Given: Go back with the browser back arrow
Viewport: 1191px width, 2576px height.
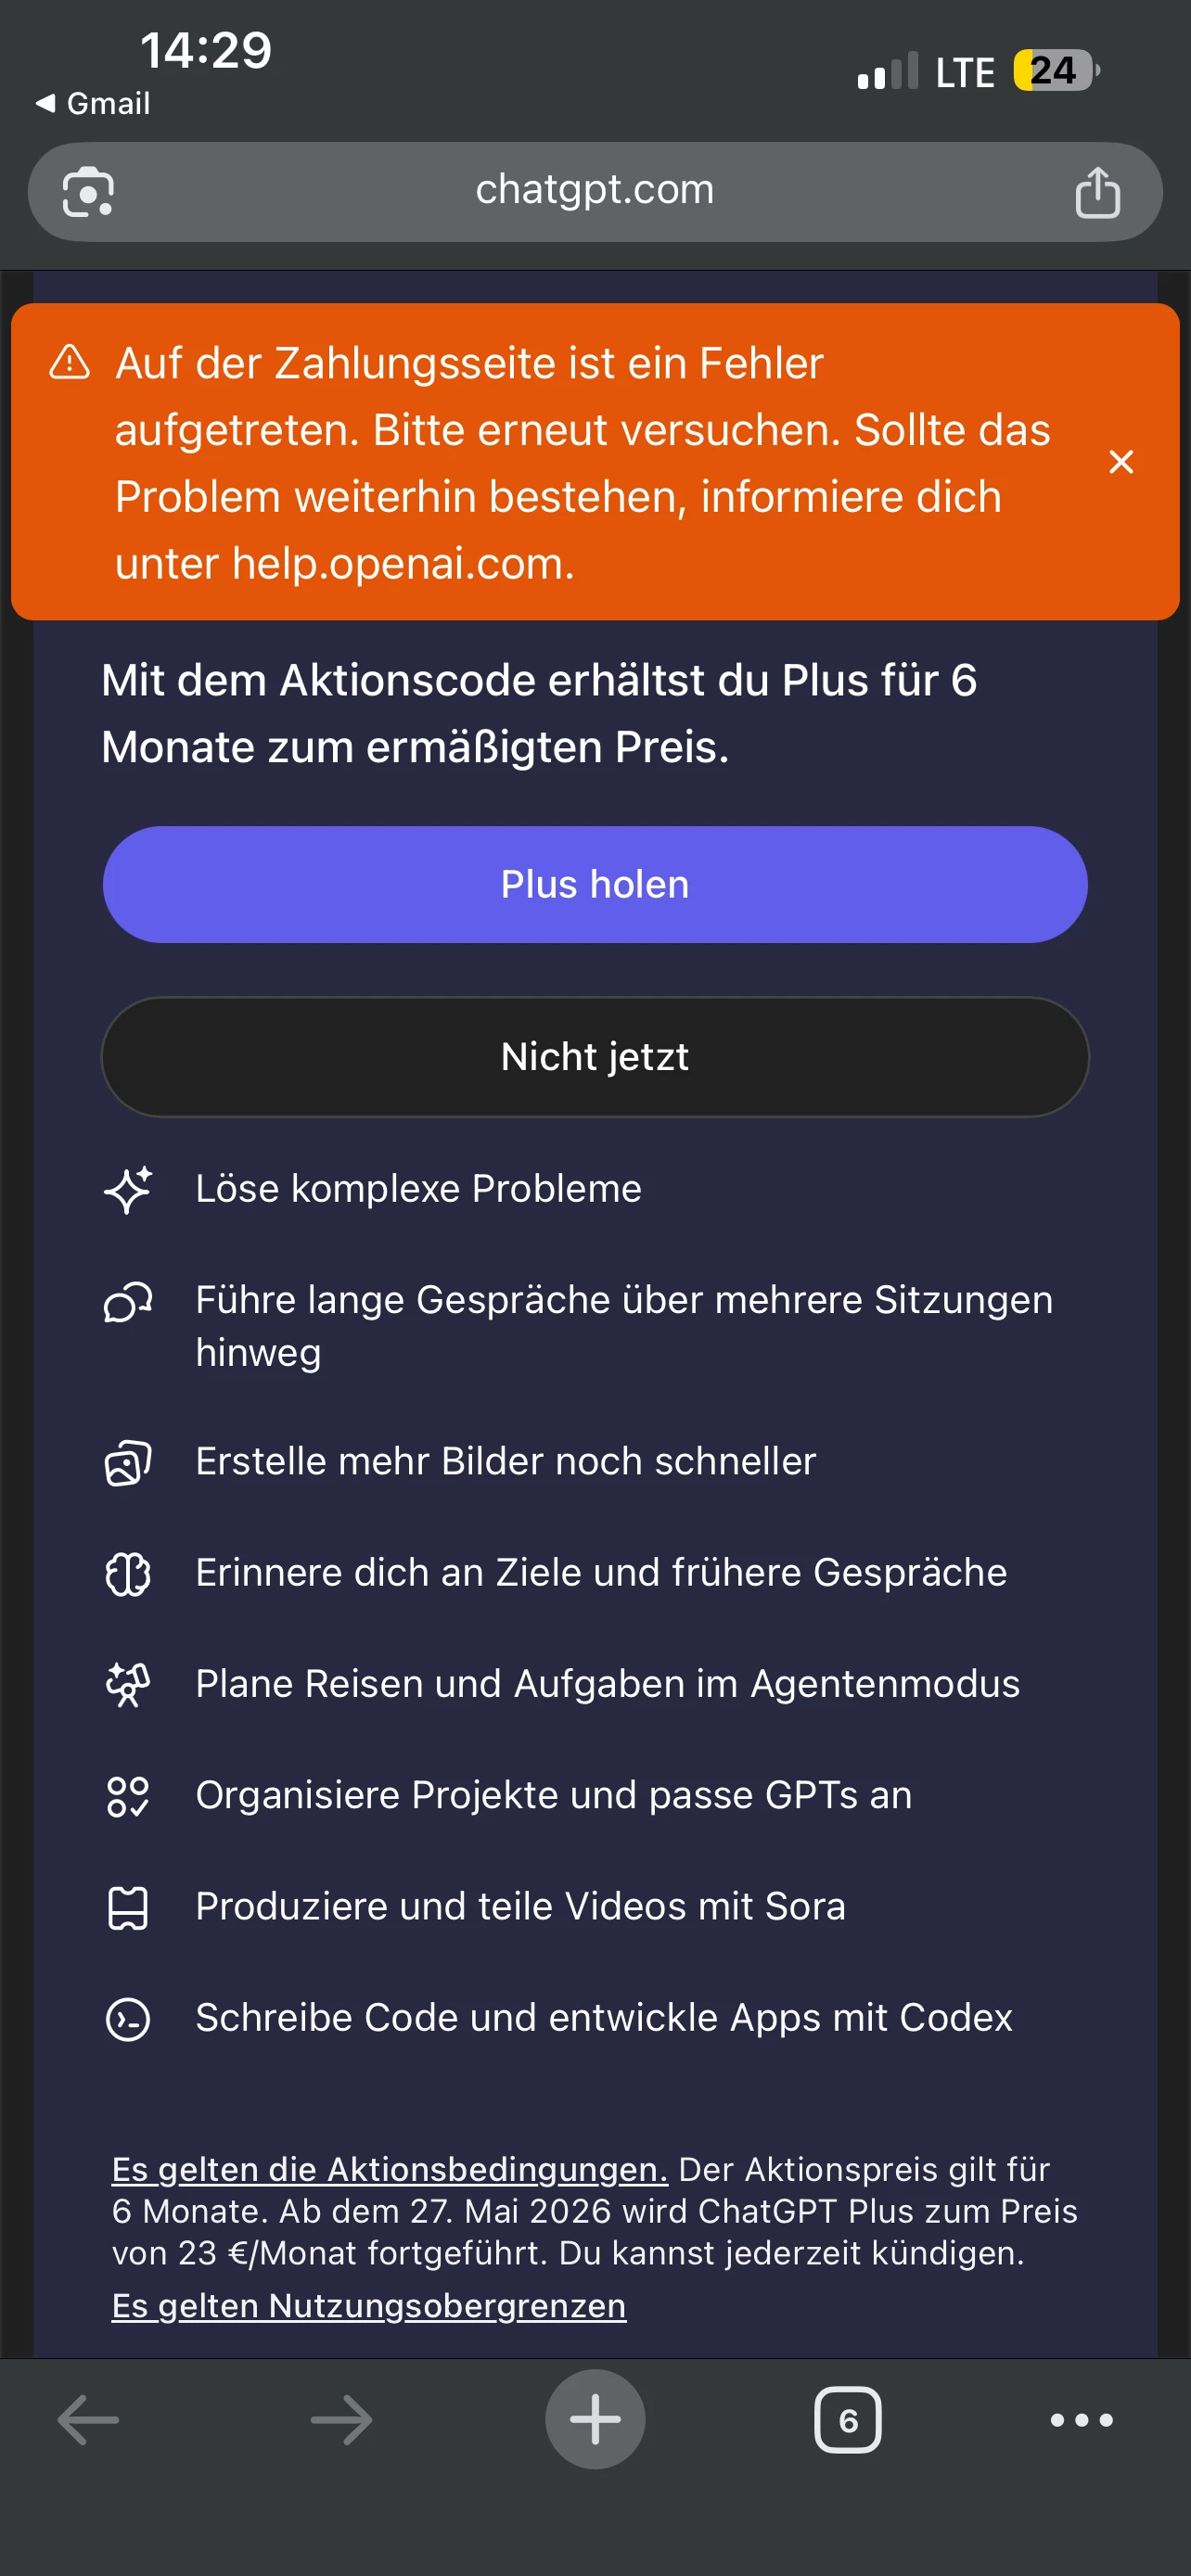Looking at the screenshot, I should (88, 2420).
